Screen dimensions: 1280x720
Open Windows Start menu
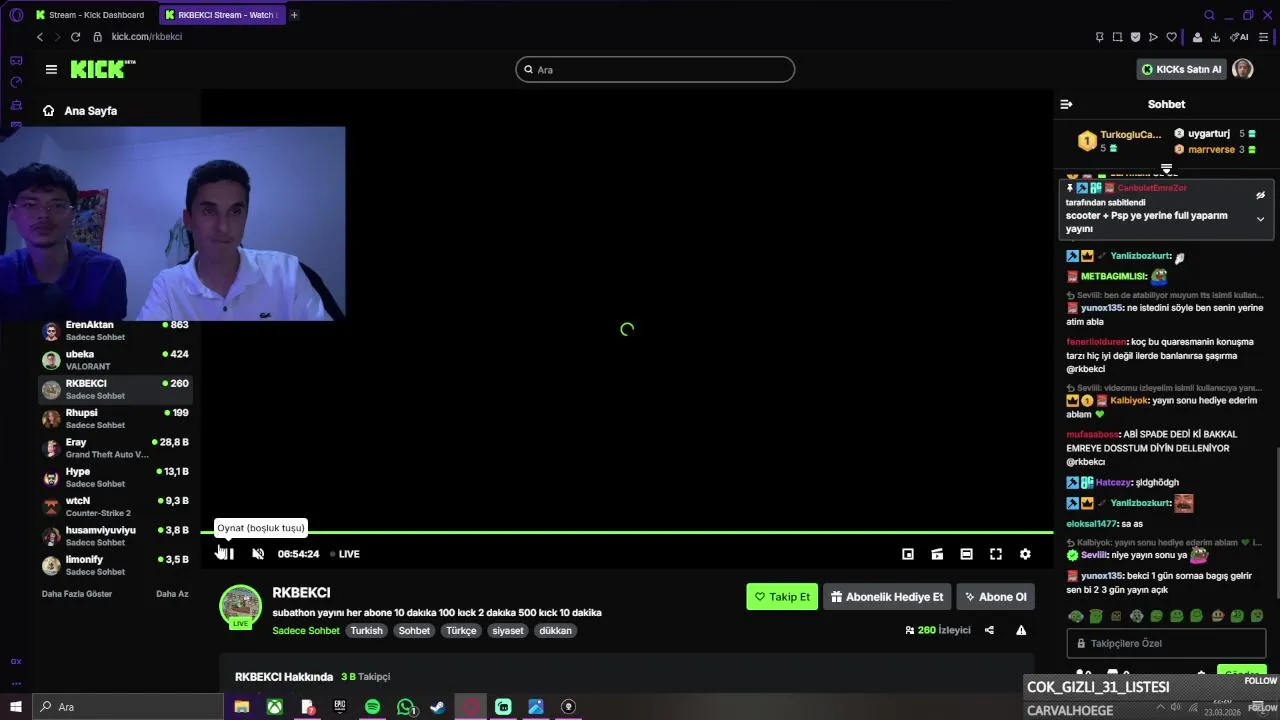click(16, 707)
